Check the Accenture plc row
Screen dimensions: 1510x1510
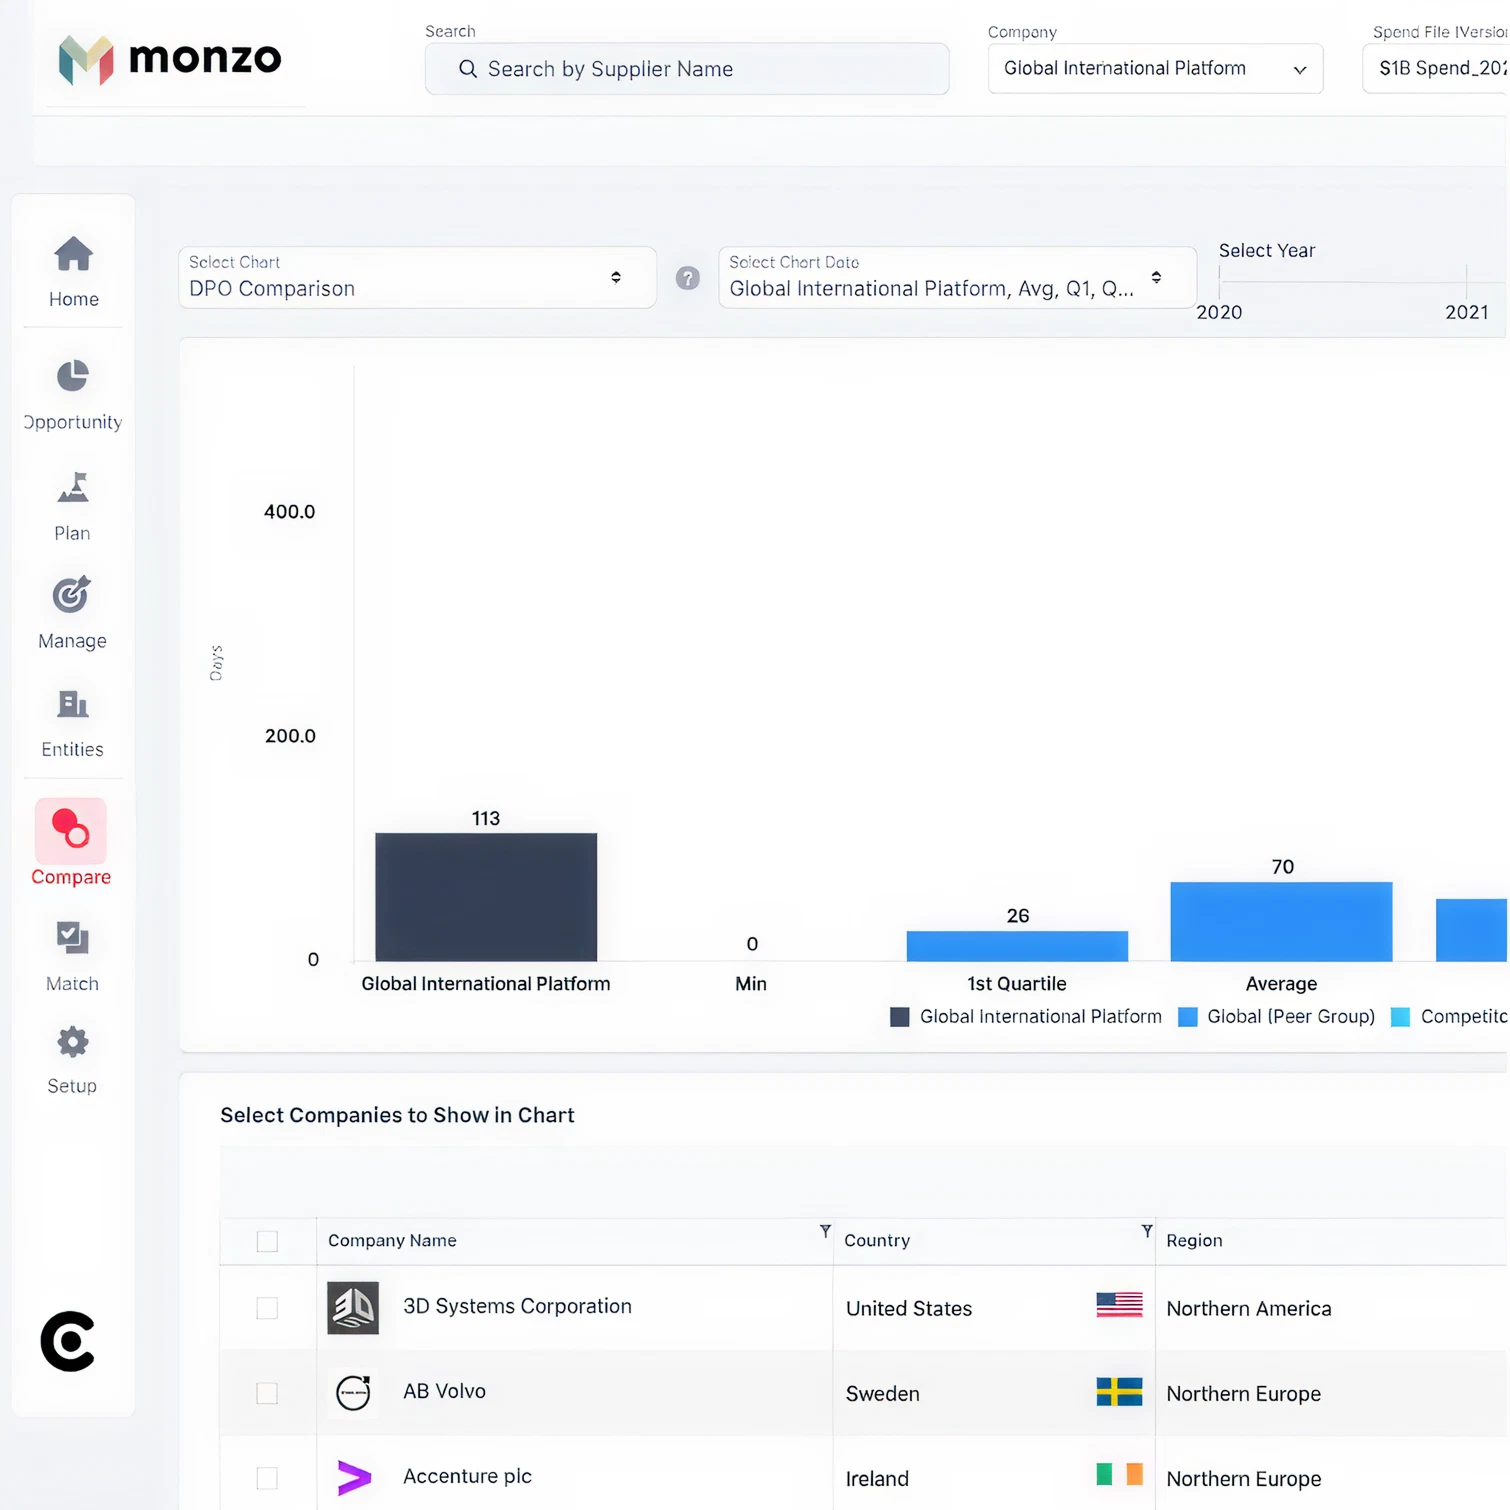tap(267, 1478)
